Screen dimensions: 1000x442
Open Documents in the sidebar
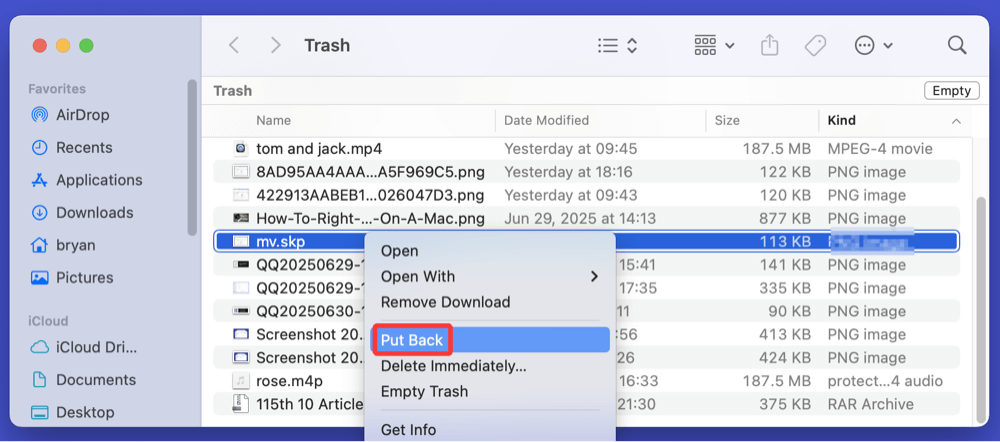click(83, 380)
